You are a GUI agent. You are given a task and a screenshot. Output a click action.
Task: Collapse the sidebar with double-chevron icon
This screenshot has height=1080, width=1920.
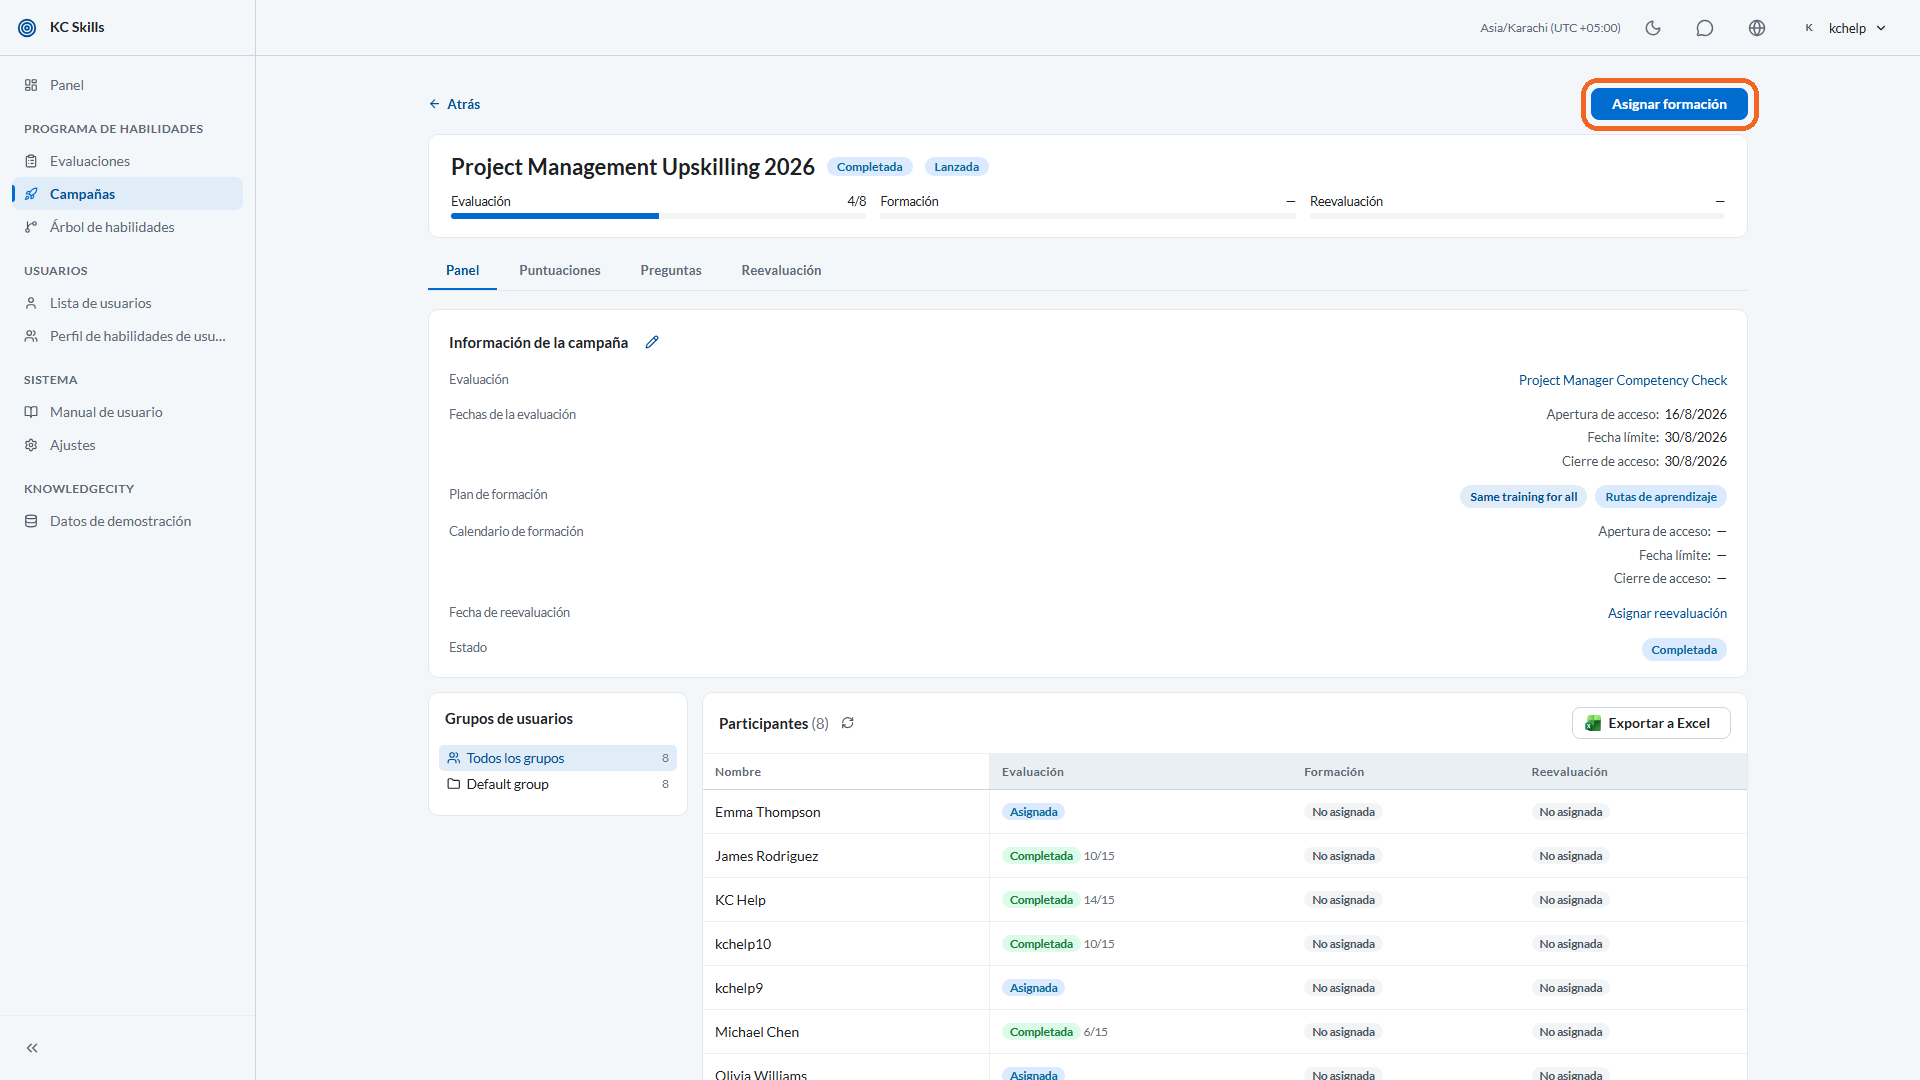[32, 1048]
